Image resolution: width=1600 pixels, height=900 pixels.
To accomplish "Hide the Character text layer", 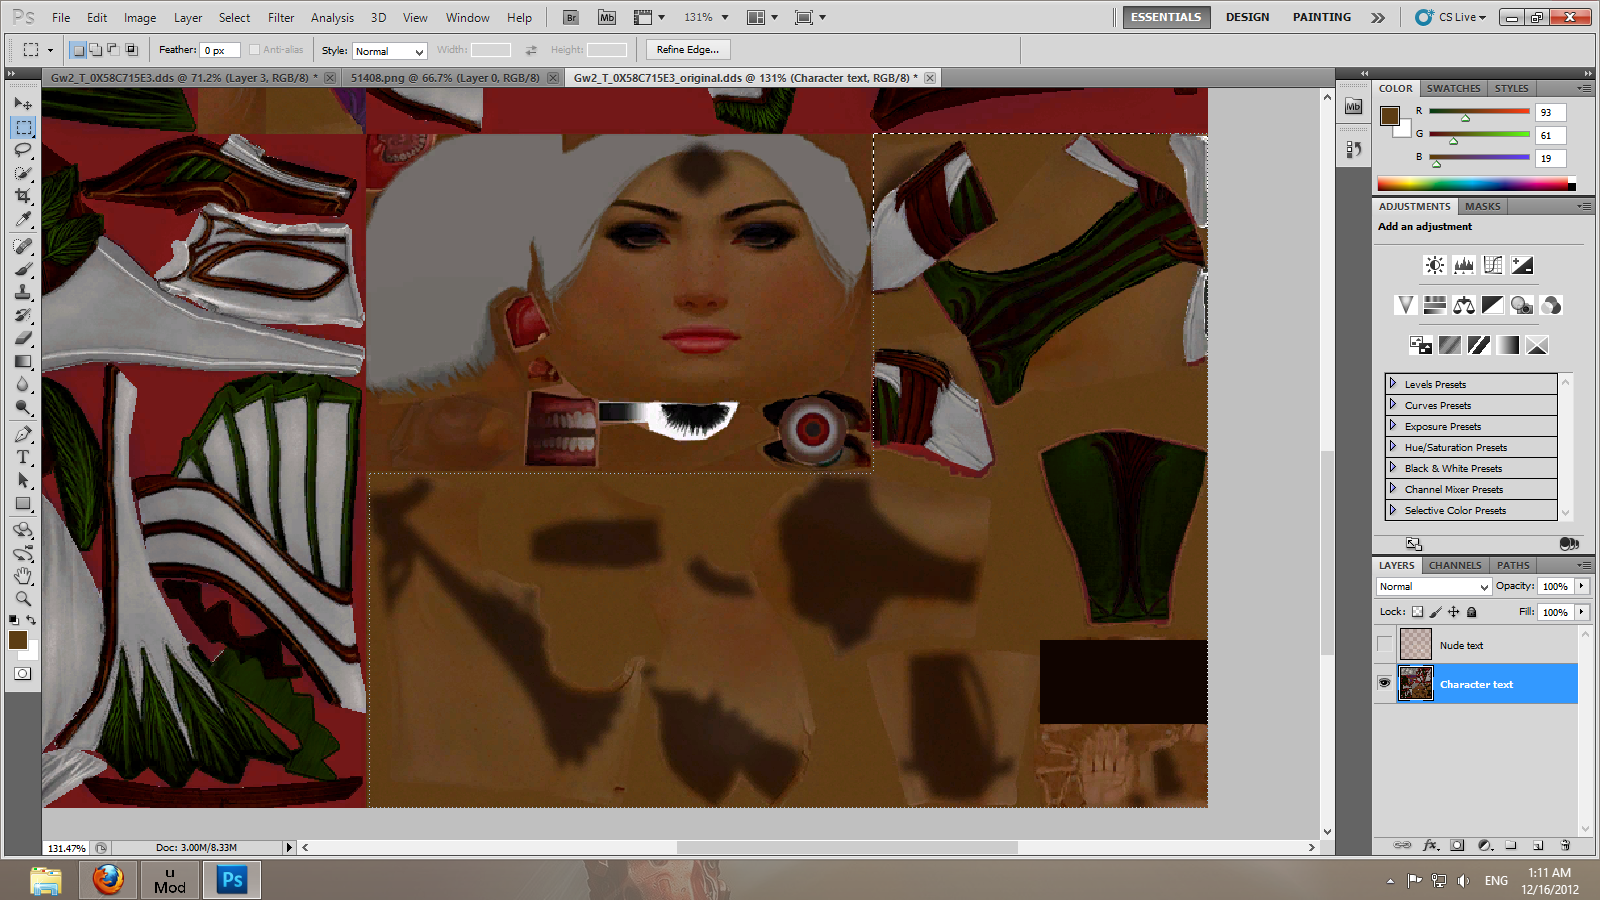I will click(1384, 683).
